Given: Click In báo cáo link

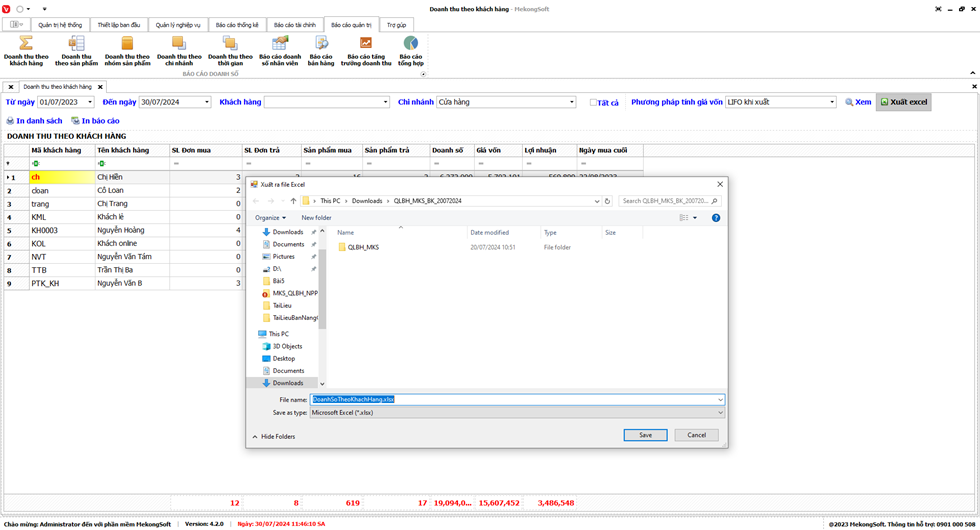Looking at the screenshot, I should click(x=101, y=121).
